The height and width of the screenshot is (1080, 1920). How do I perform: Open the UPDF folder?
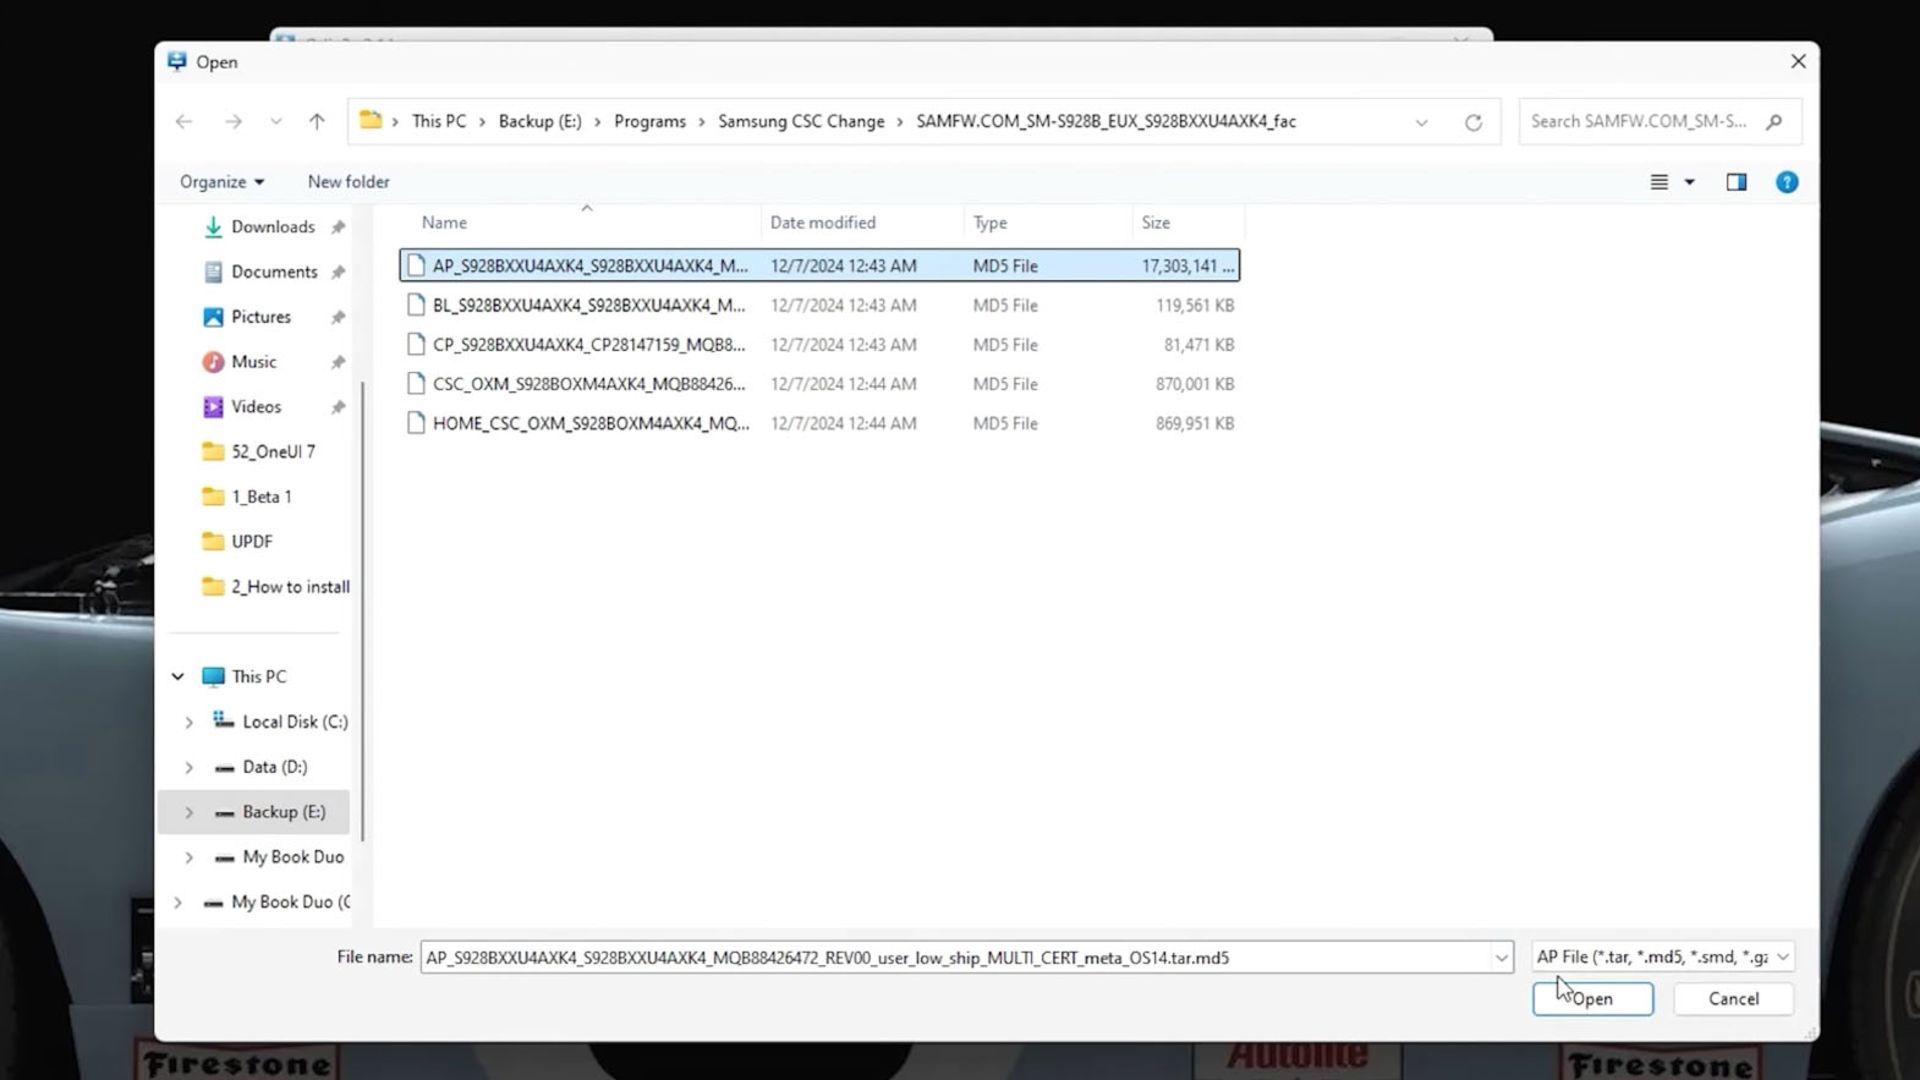[251, 542]
